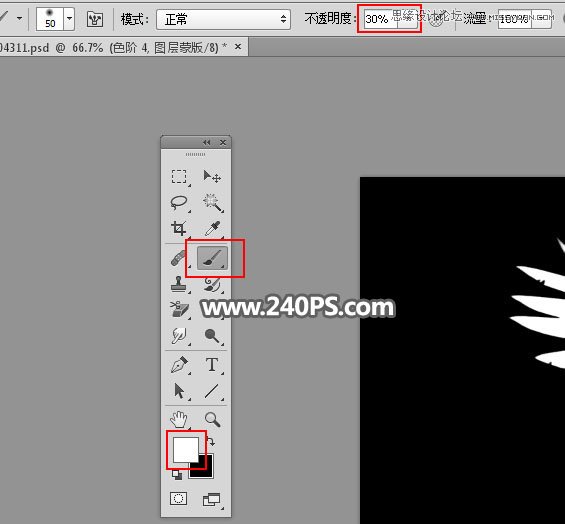The width and height of the screenshot is (565, 524).
Task: Select the Type tool
Action: coord(212,365)
